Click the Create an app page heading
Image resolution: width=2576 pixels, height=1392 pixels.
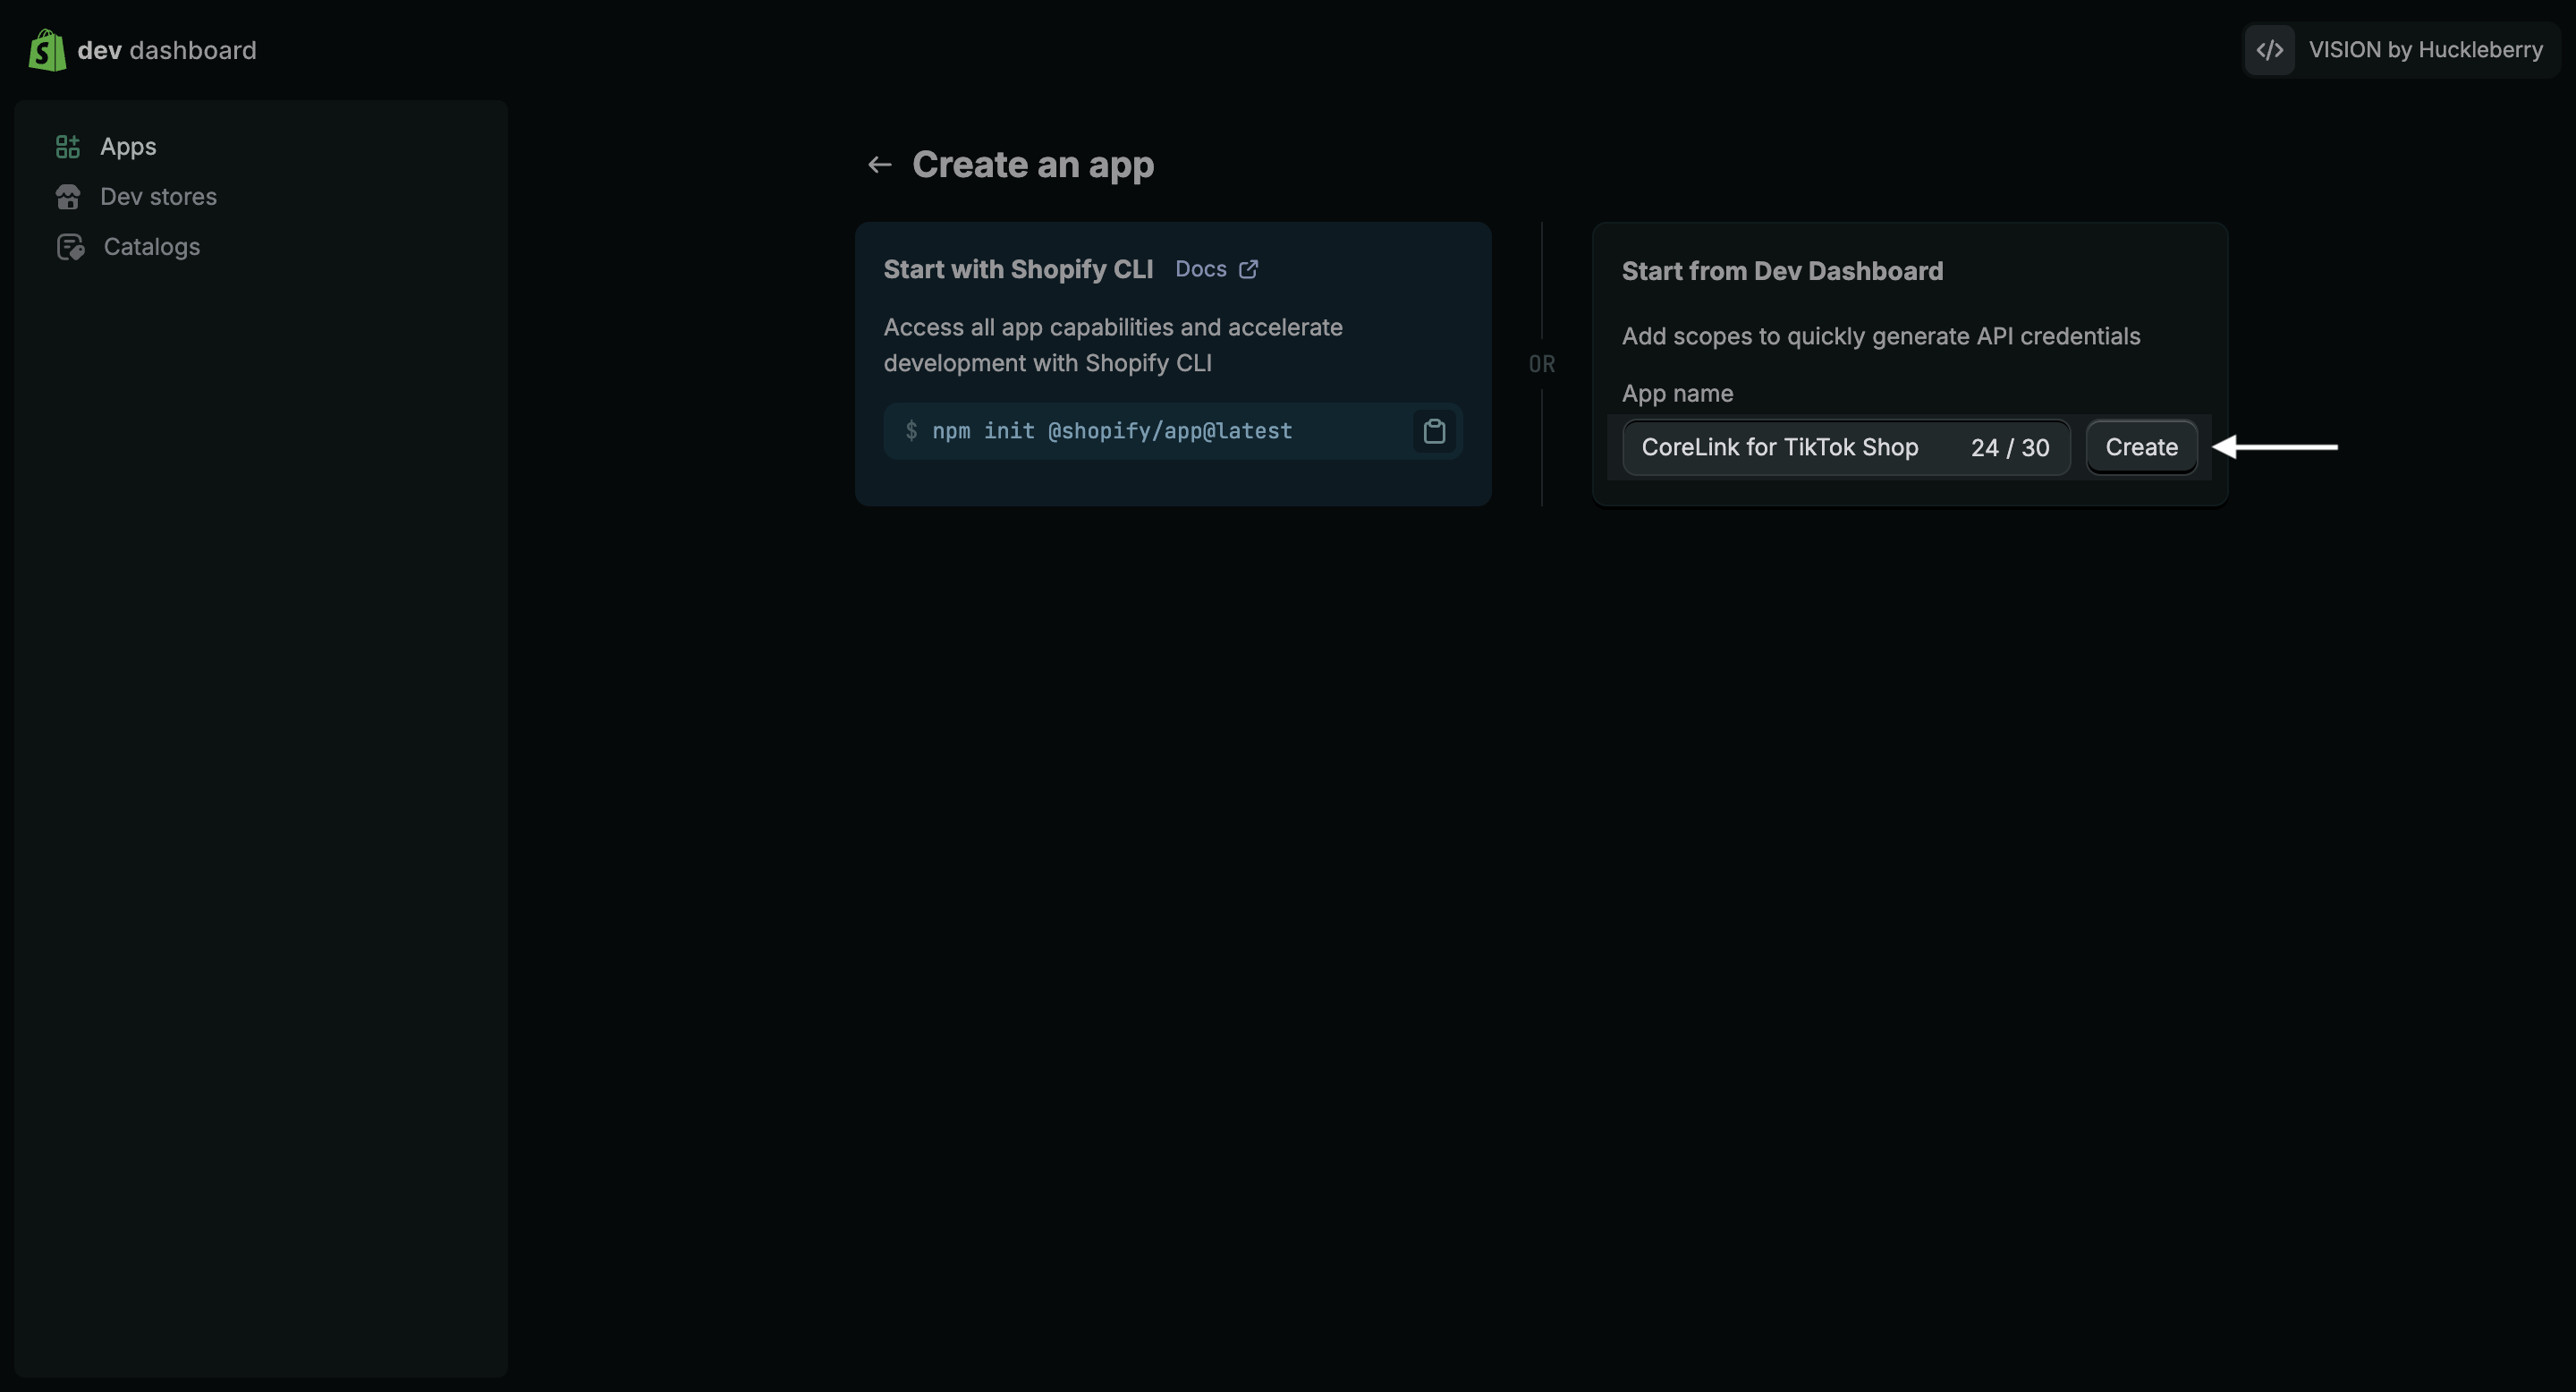click(x=1033, y=165)
